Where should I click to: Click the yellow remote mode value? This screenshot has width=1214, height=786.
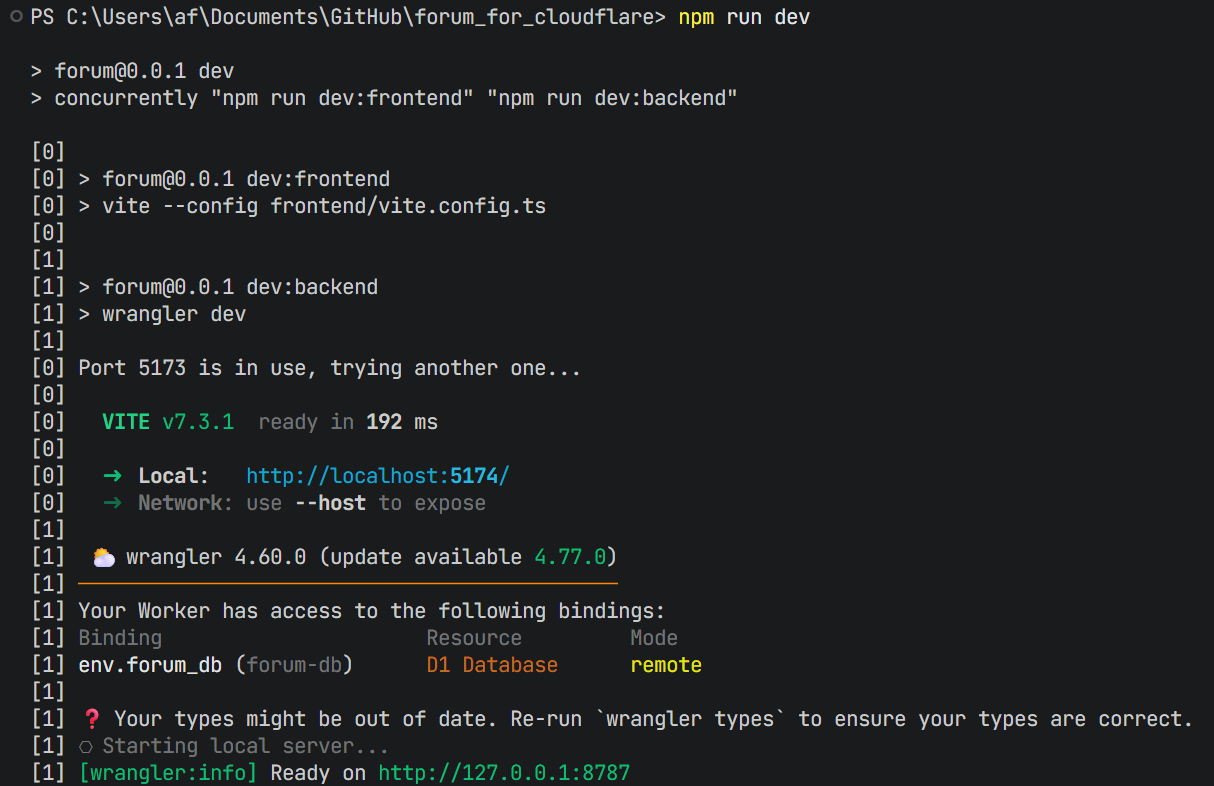666,665
